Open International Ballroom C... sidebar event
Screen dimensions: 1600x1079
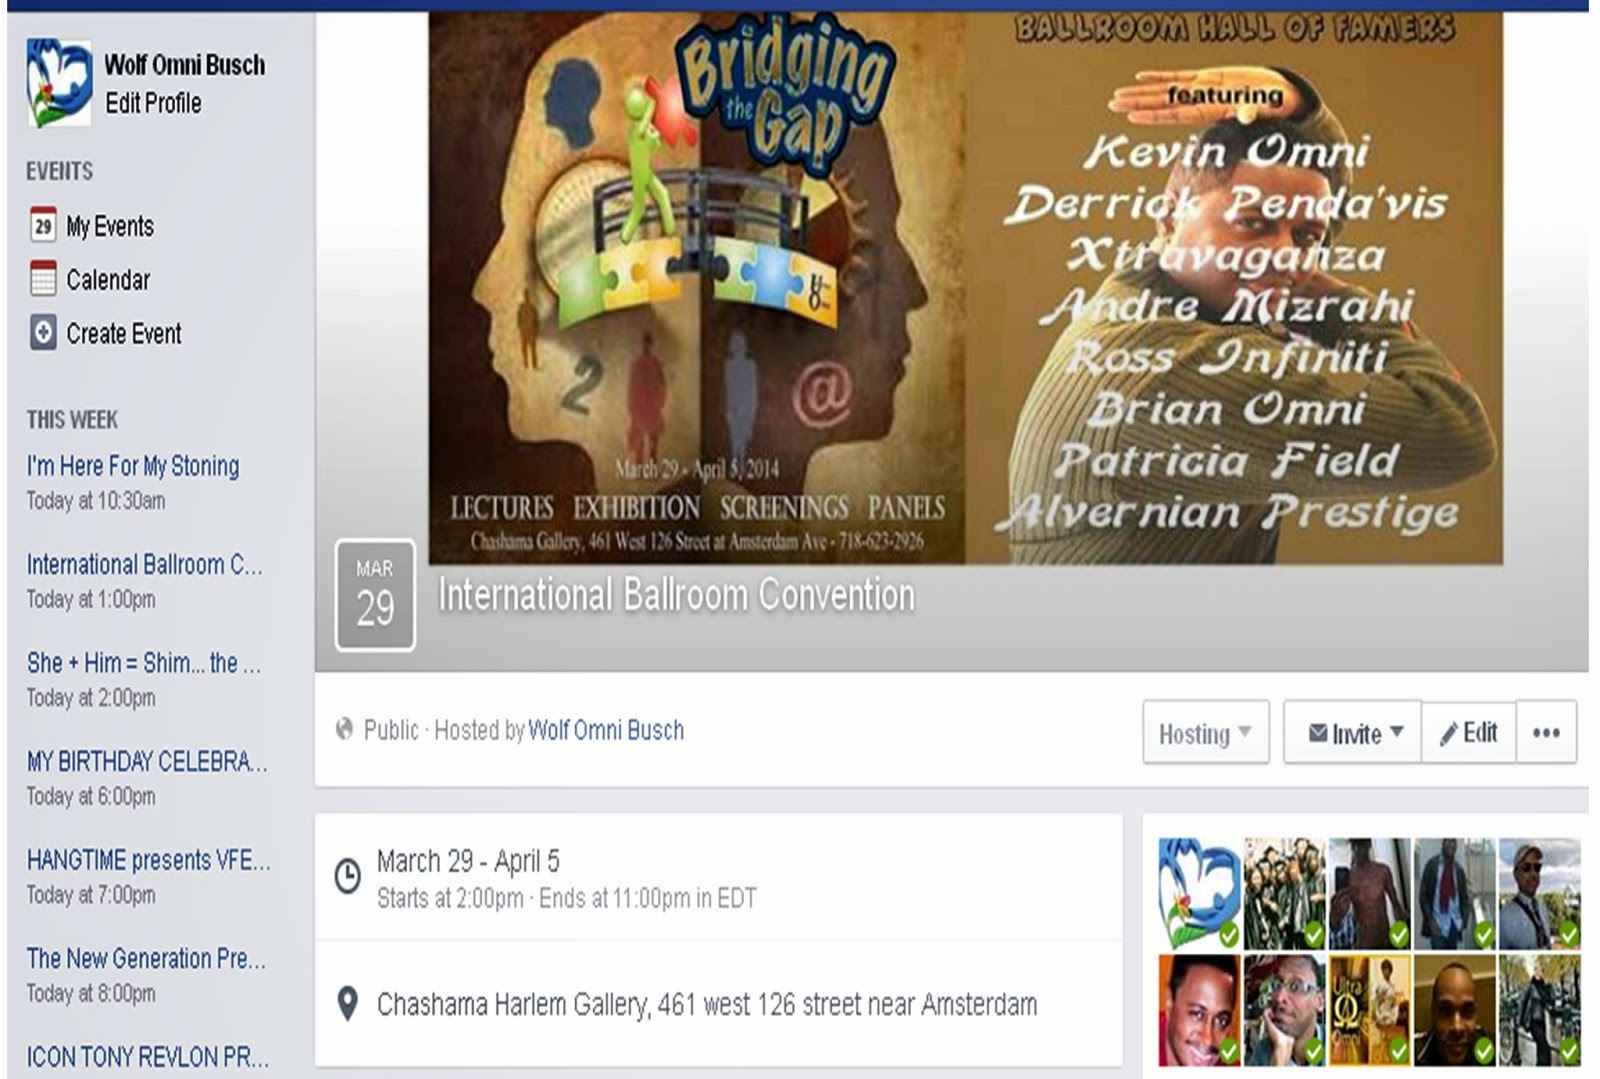click(x=144, y=565)
